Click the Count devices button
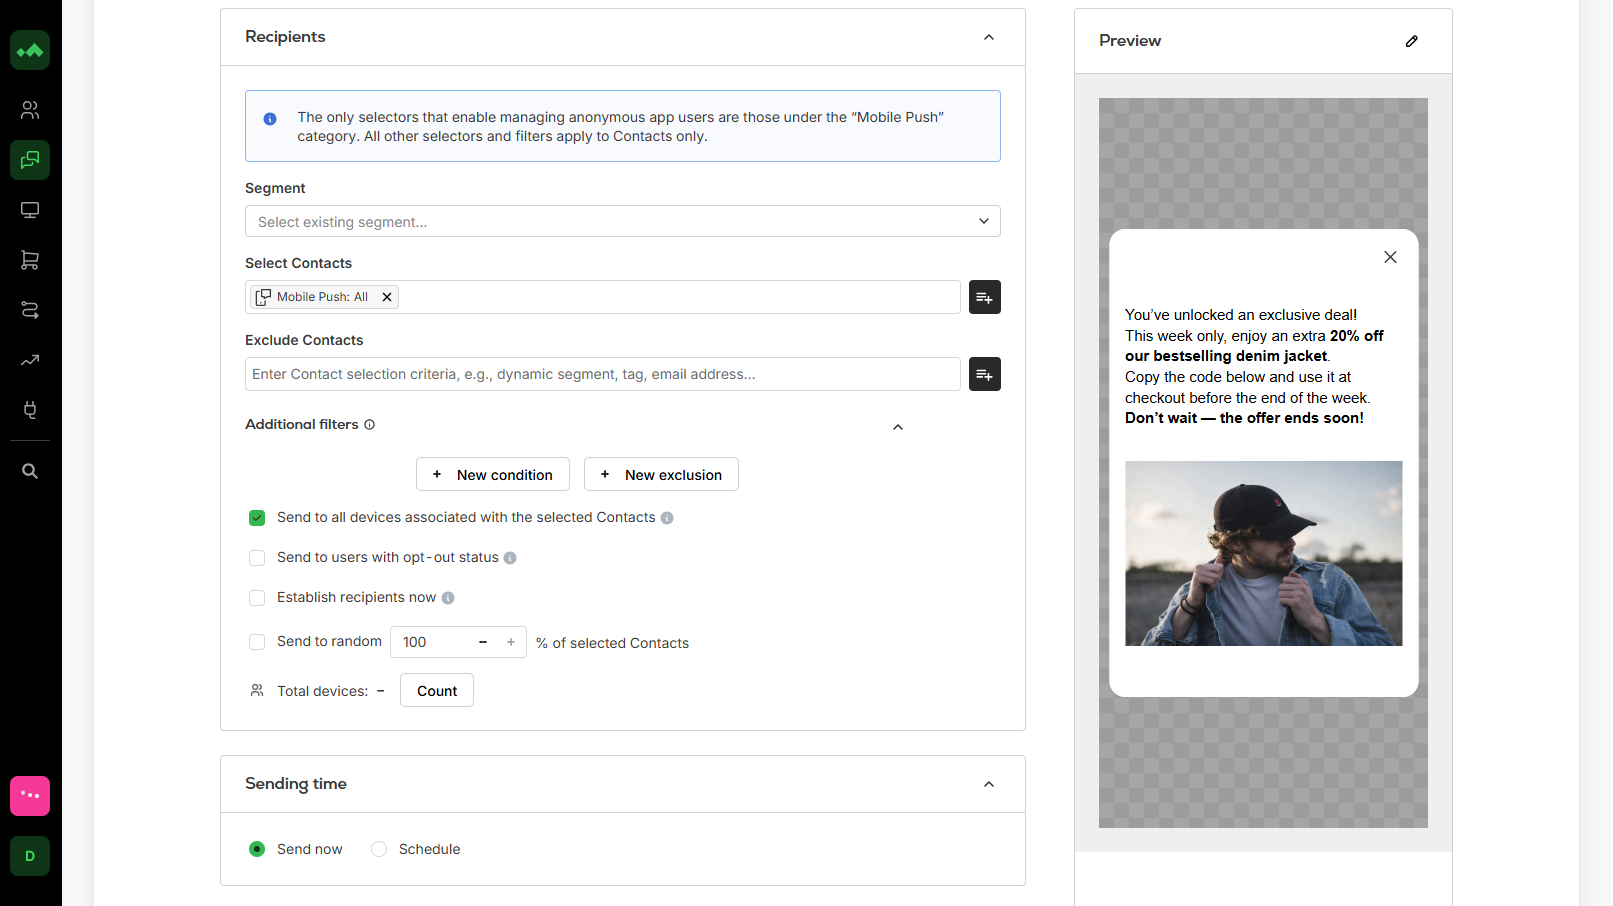The height and width of the screenshot is (906, 1613). click(437, 690)
